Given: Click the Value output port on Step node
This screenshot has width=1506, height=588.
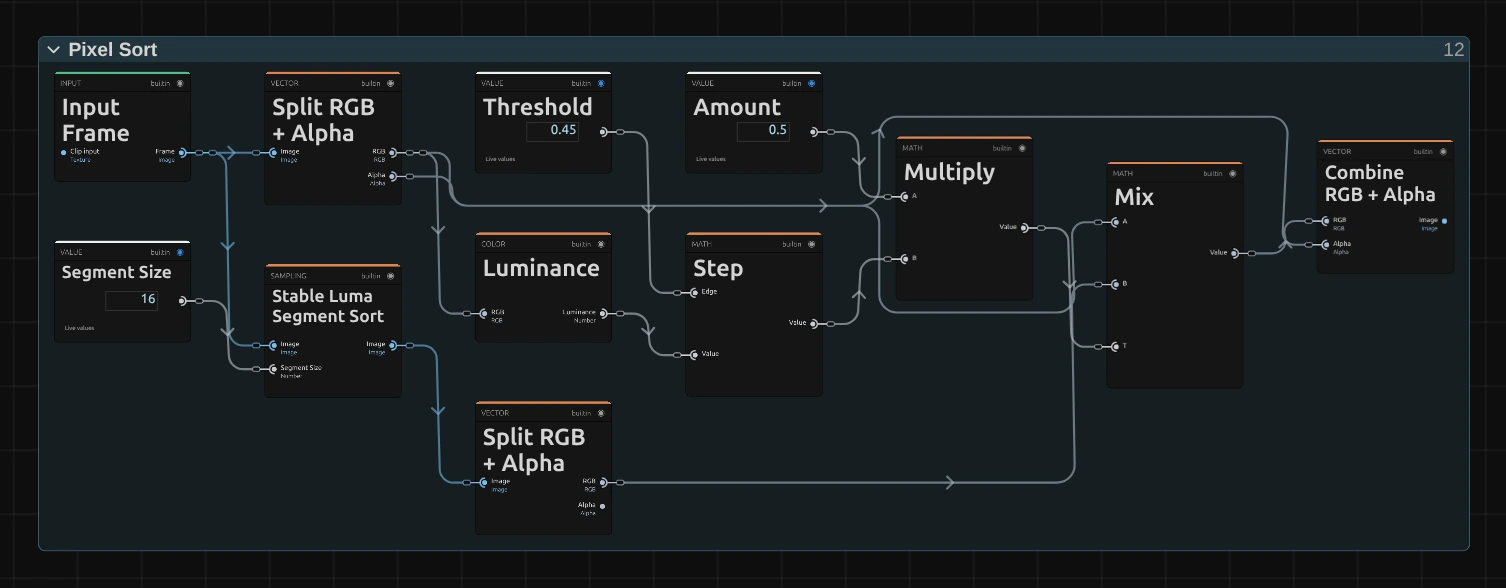Looking at the screenshot, I should tap(814, 323).
